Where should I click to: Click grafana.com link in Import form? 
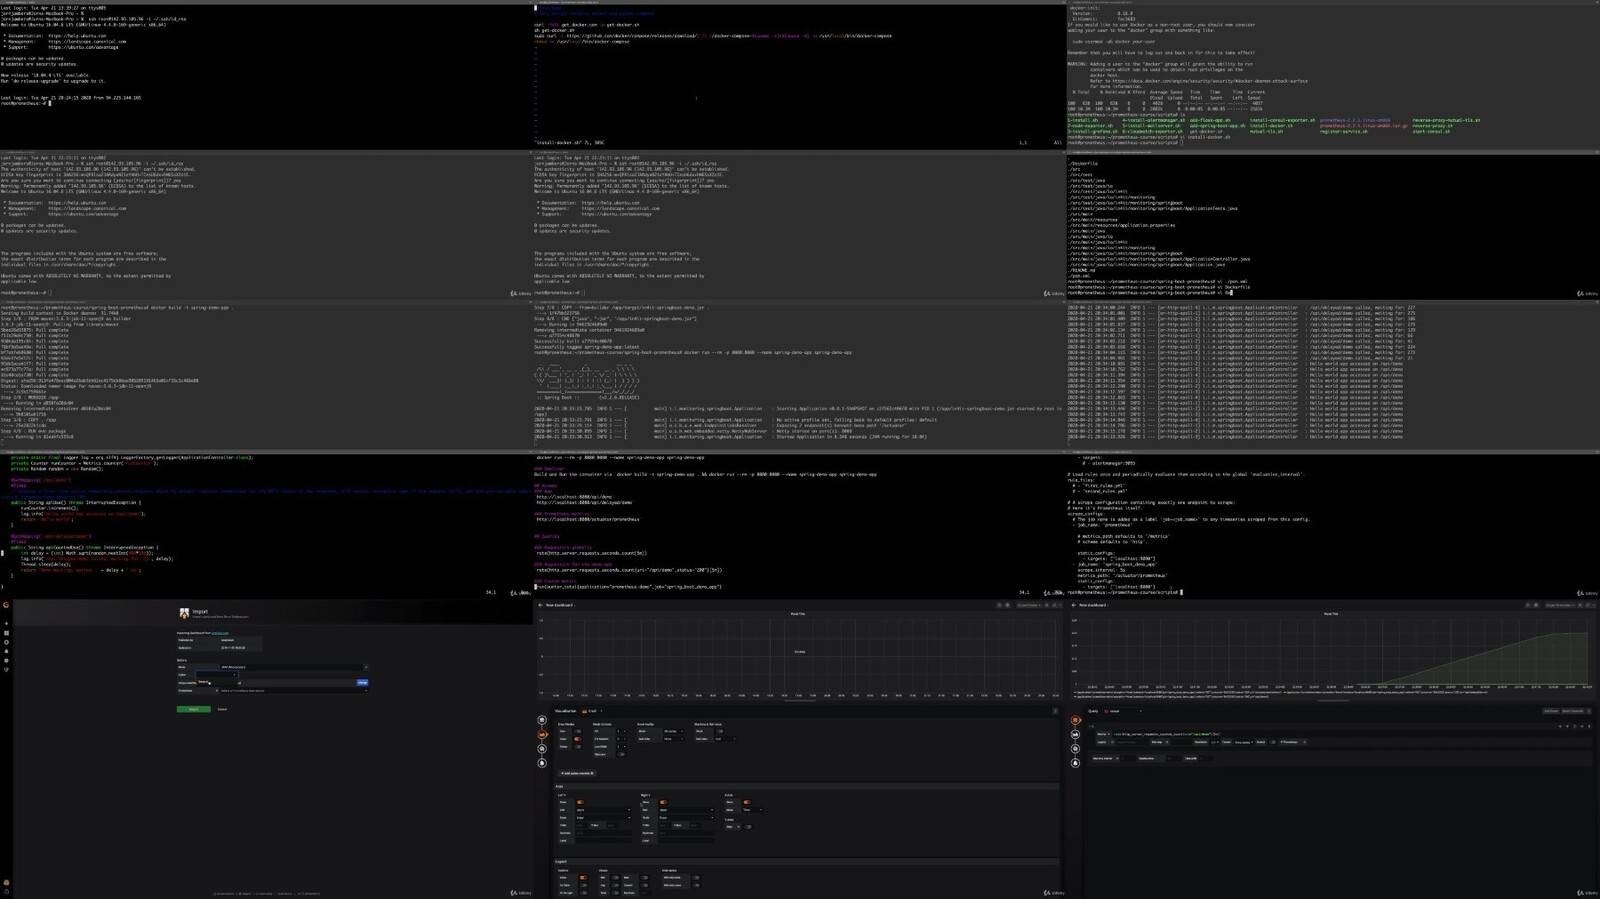[220, 633]
